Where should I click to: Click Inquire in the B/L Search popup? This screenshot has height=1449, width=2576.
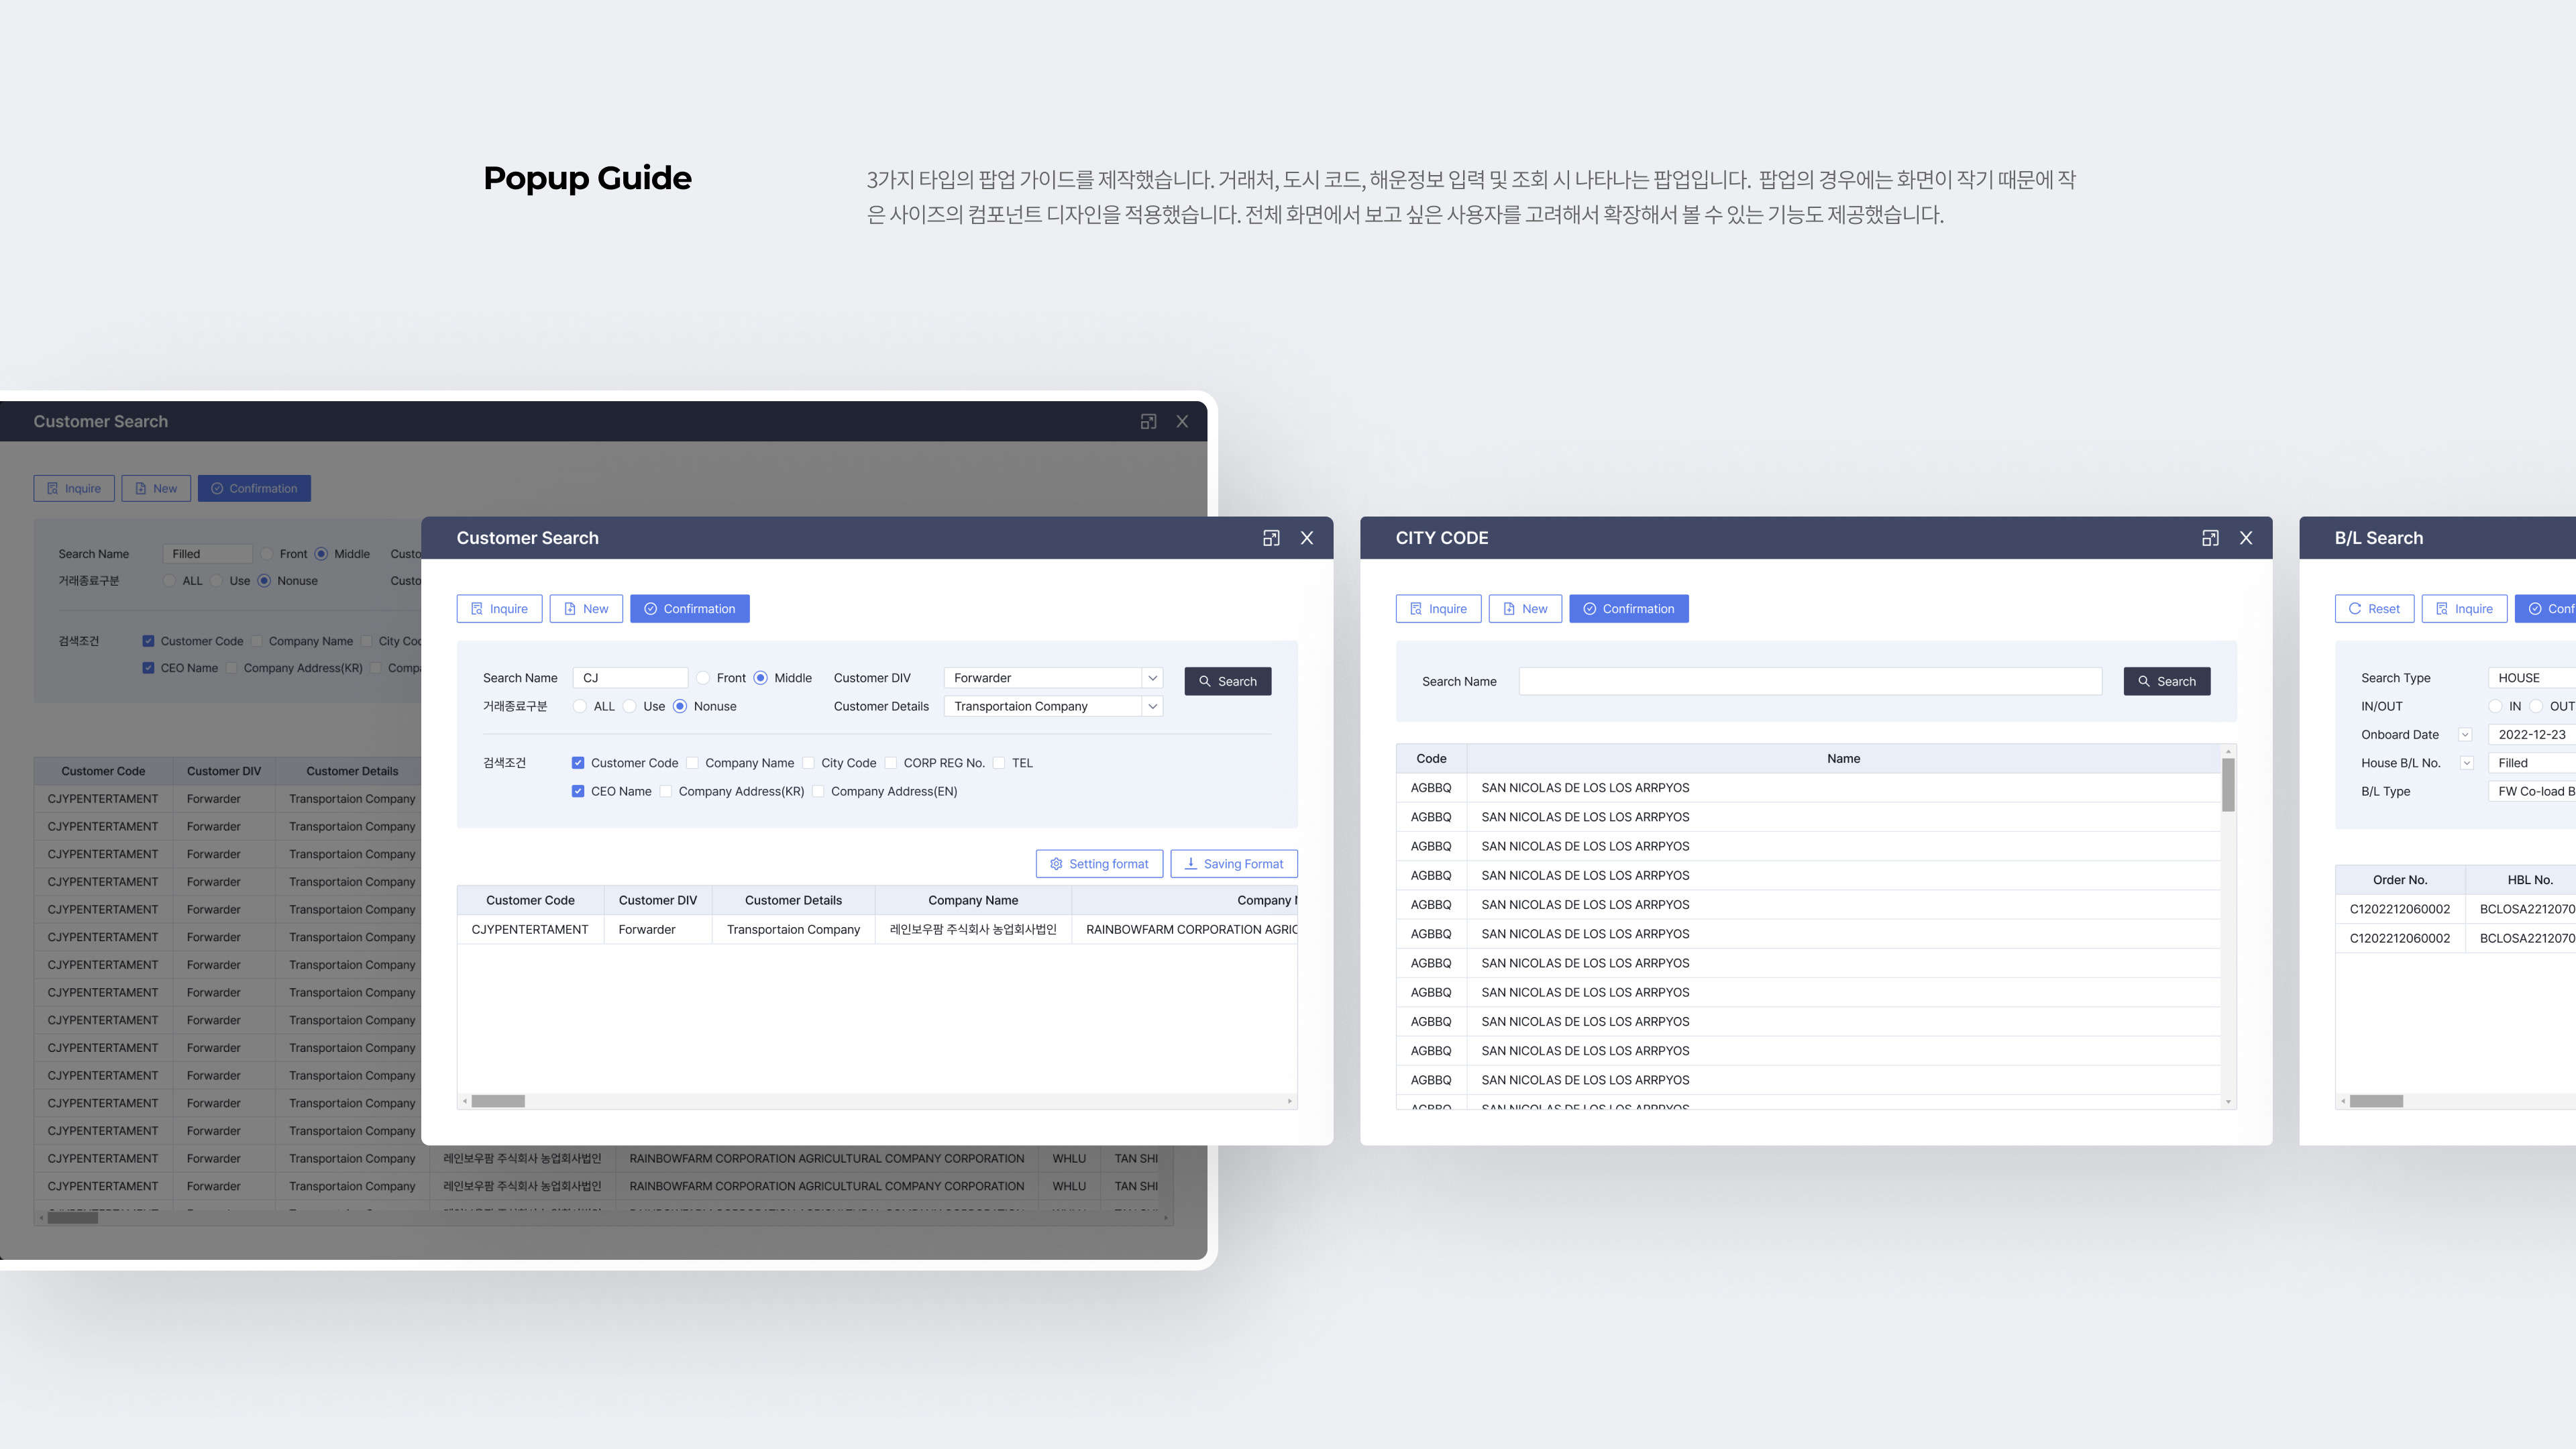(x=2464, y=609)
